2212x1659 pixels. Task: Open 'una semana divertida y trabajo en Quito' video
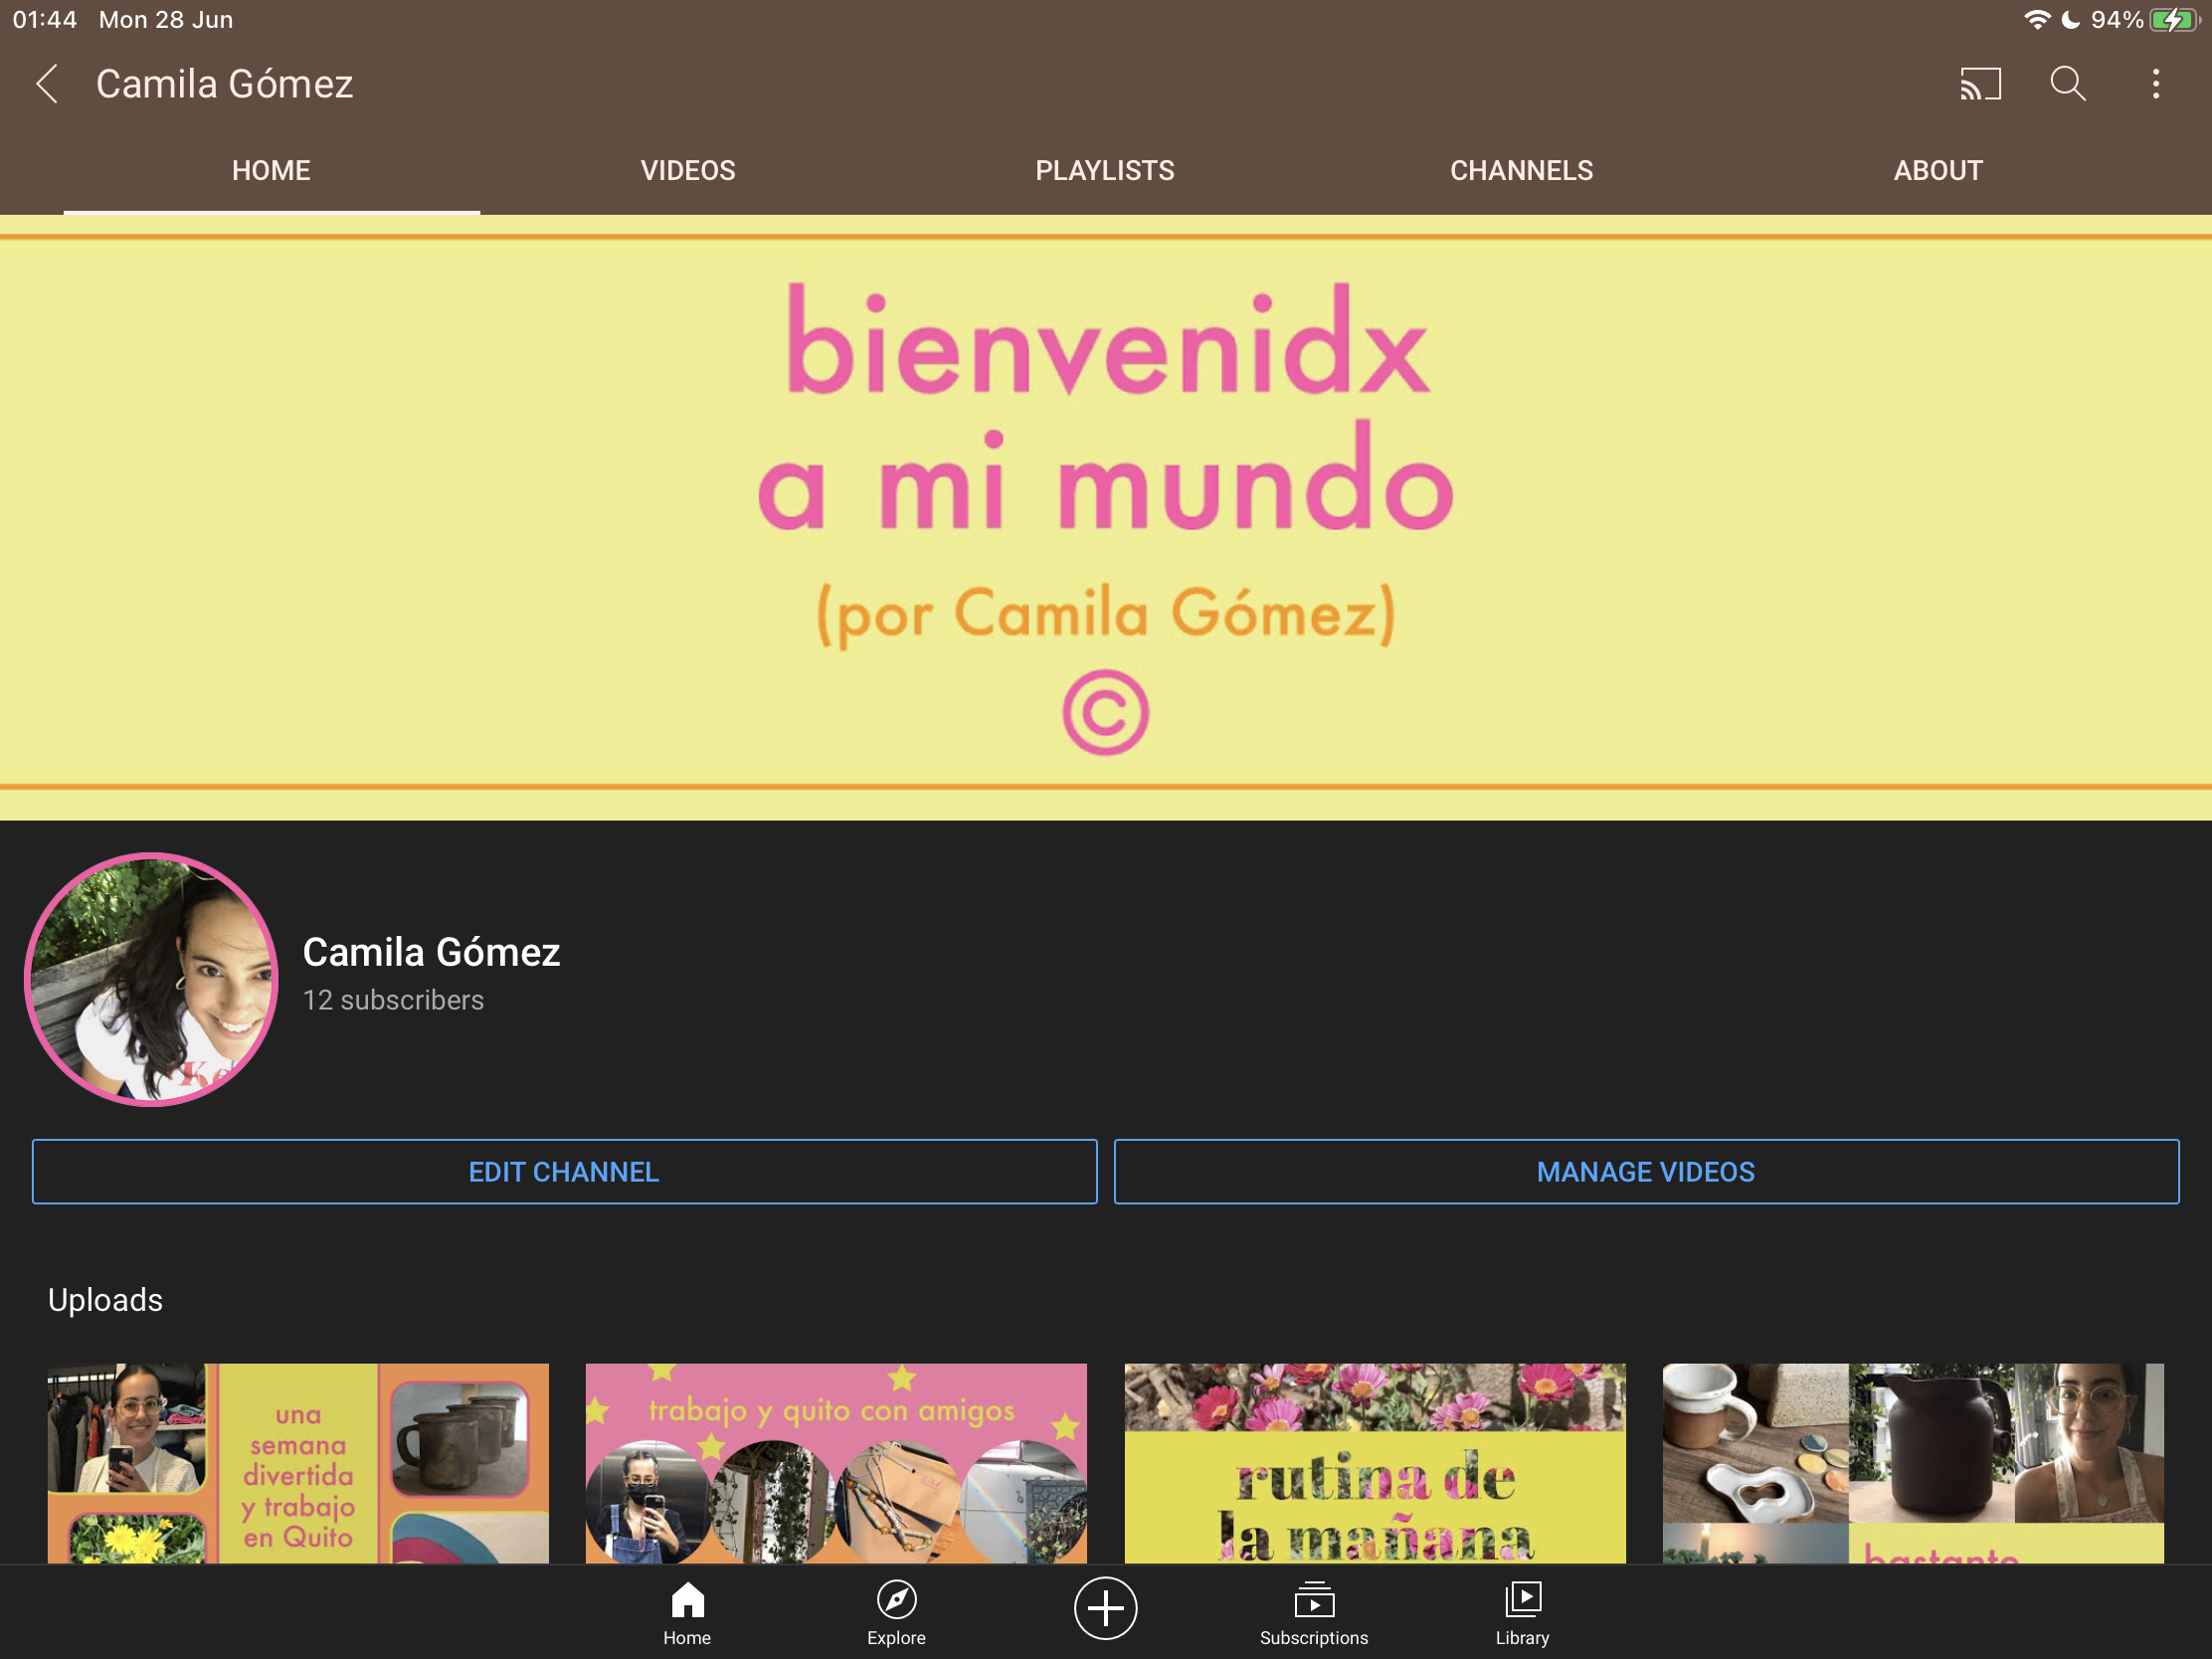298,1463
